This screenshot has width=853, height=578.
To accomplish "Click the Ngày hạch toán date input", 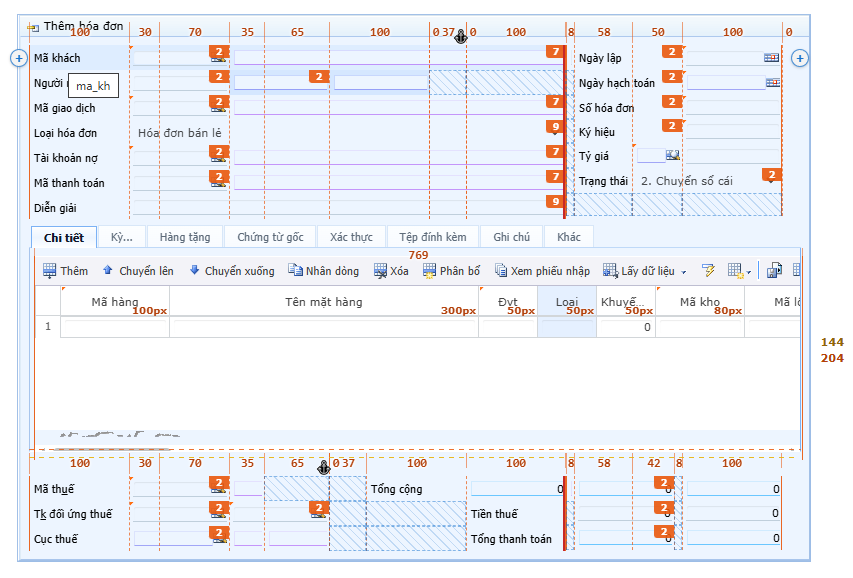I will 726,83.
